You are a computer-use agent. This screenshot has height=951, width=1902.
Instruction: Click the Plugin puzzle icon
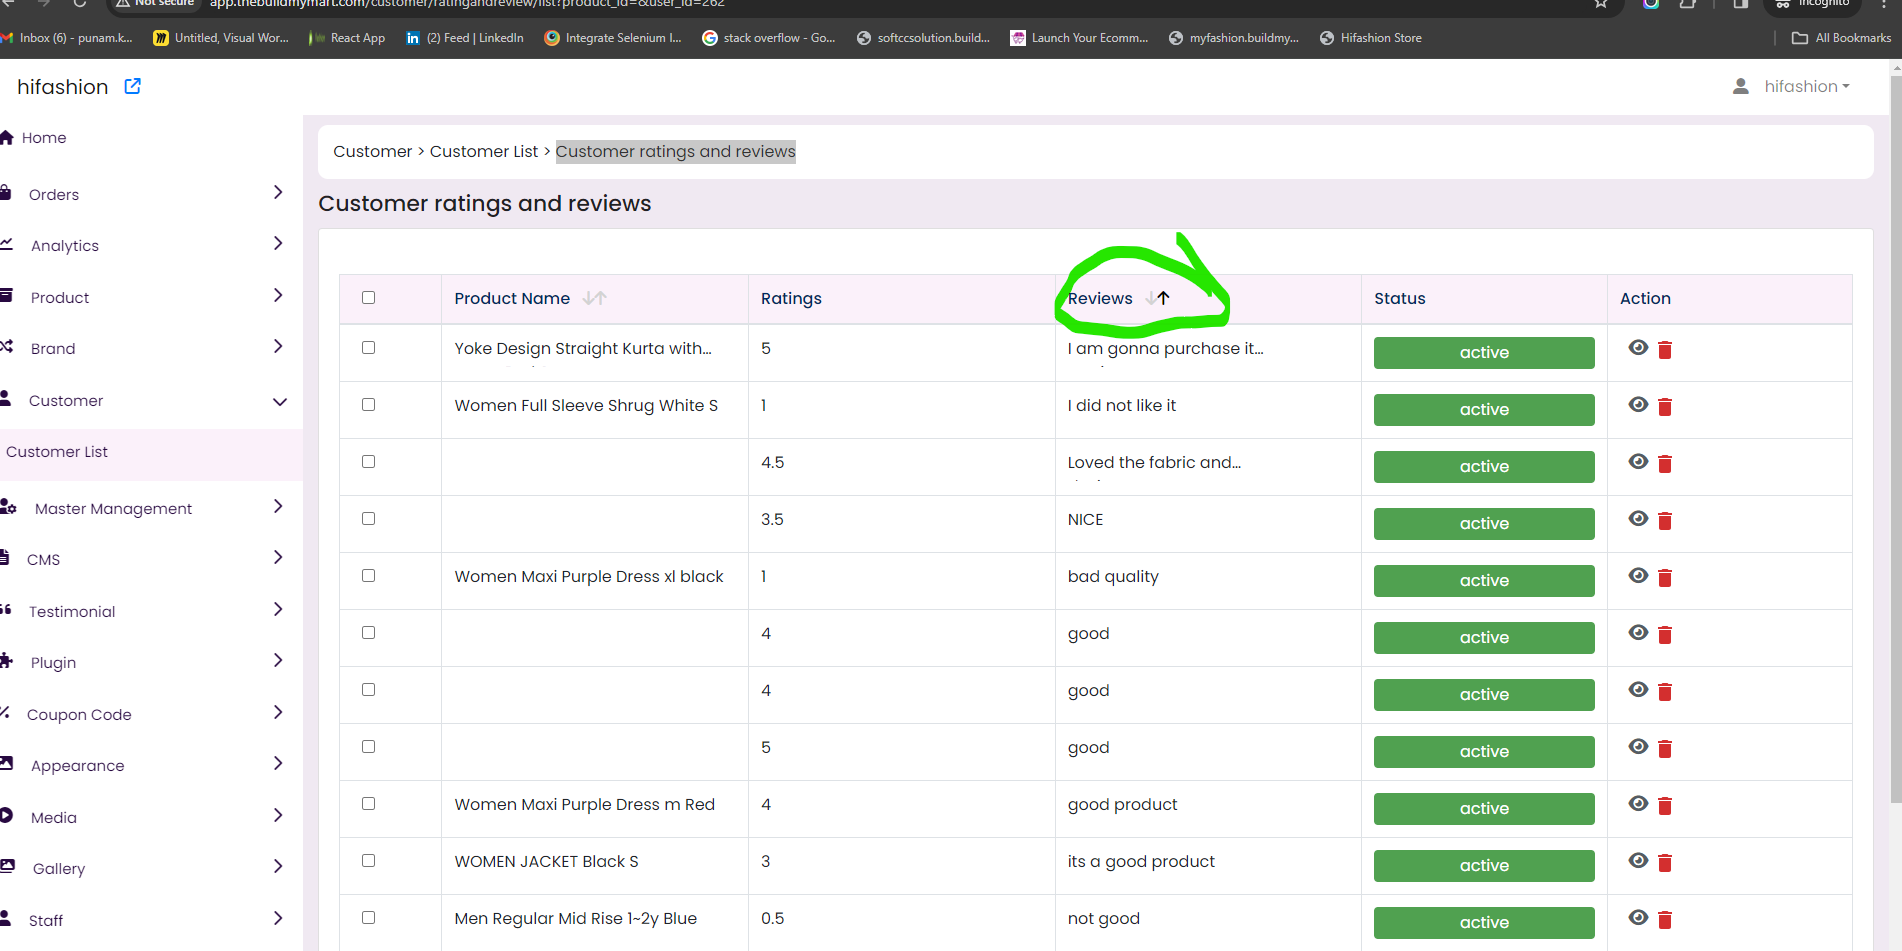(6, 660)
